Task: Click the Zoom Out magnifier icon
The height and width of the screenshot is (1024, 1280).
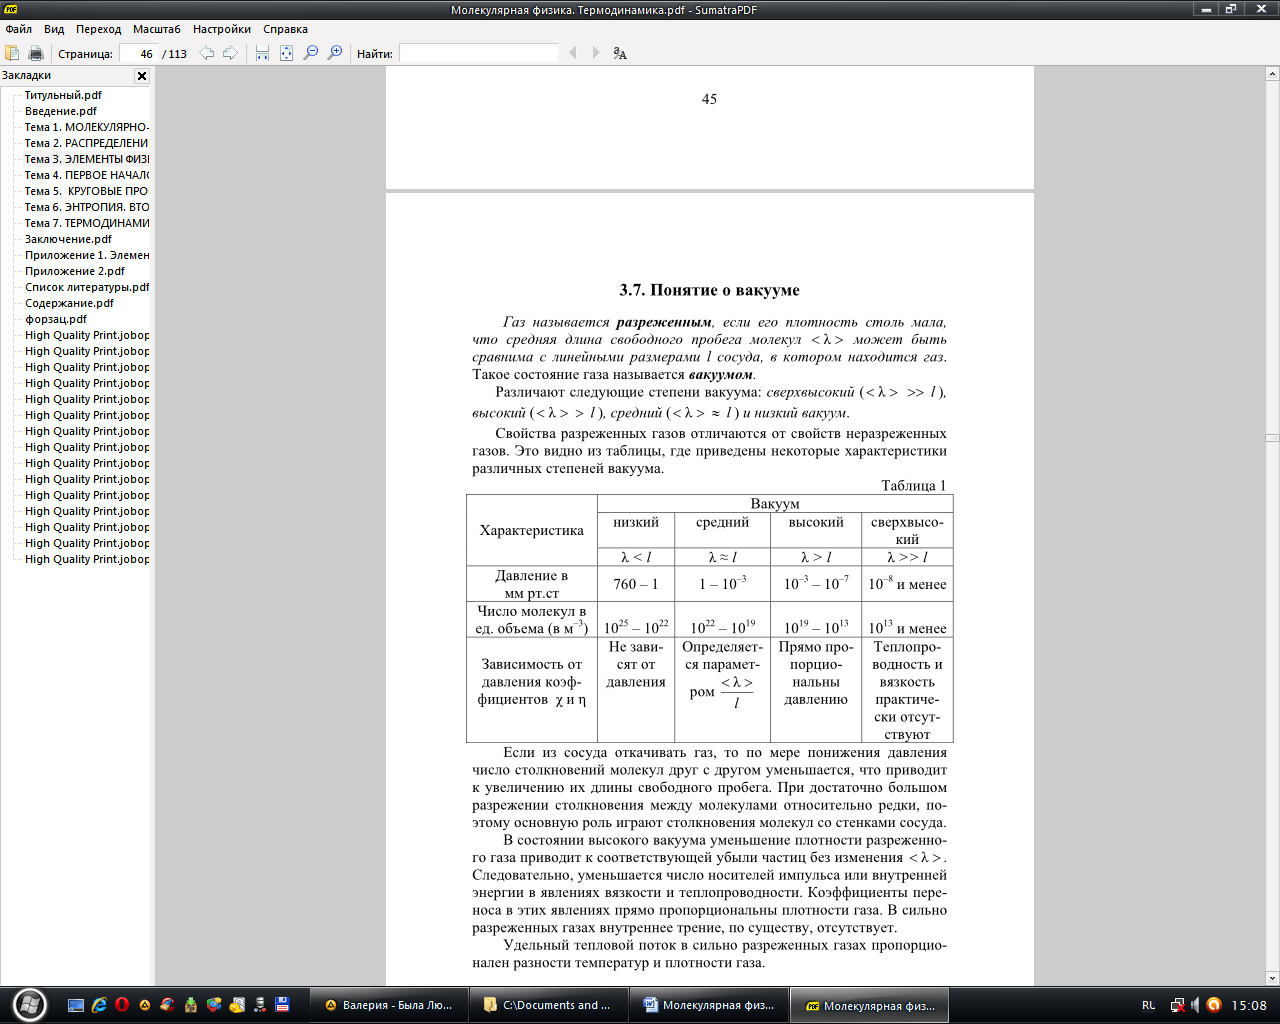Action: 311,53
